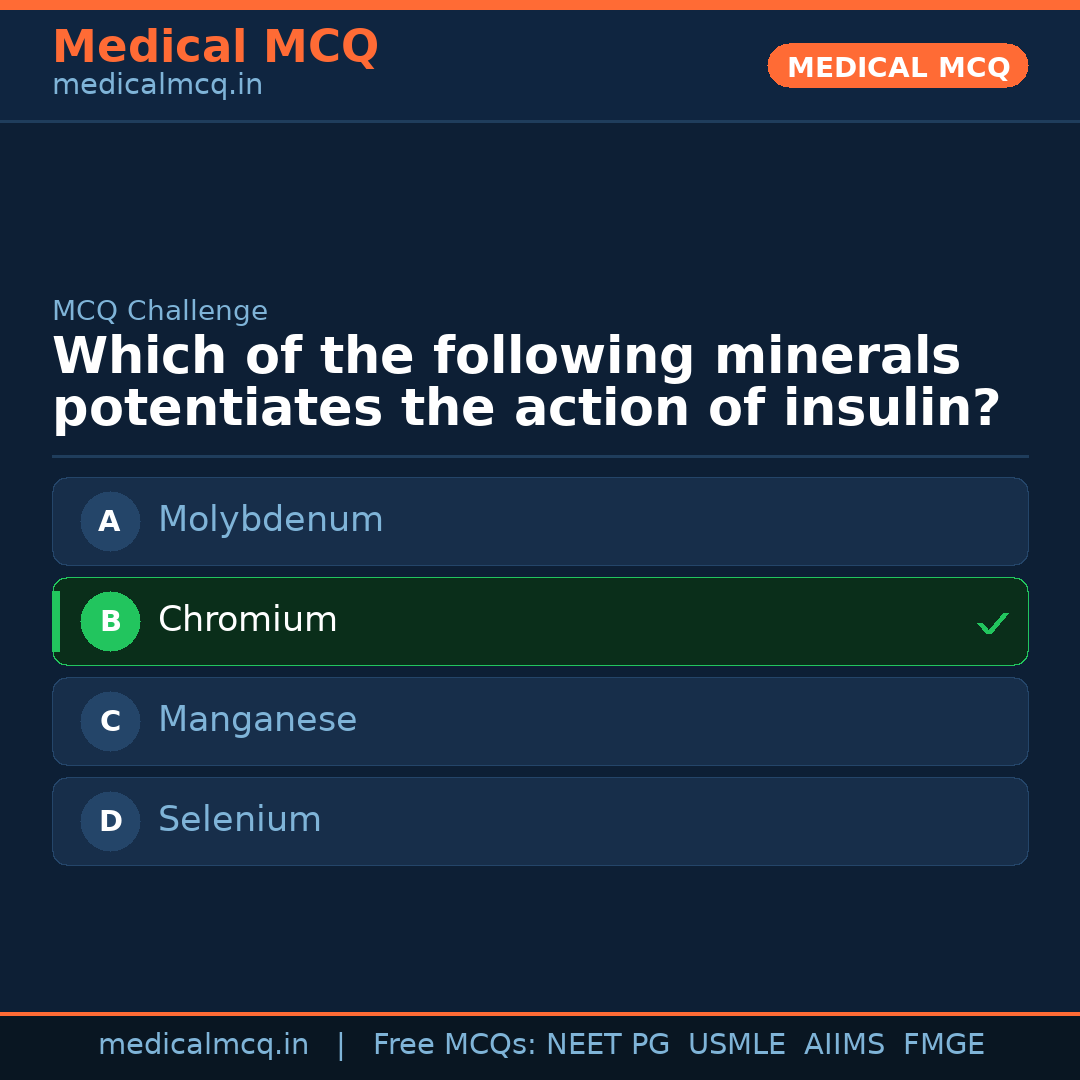1080x1080 pixels.
Task: Click FMGE in the footer
Action: 944,1045
